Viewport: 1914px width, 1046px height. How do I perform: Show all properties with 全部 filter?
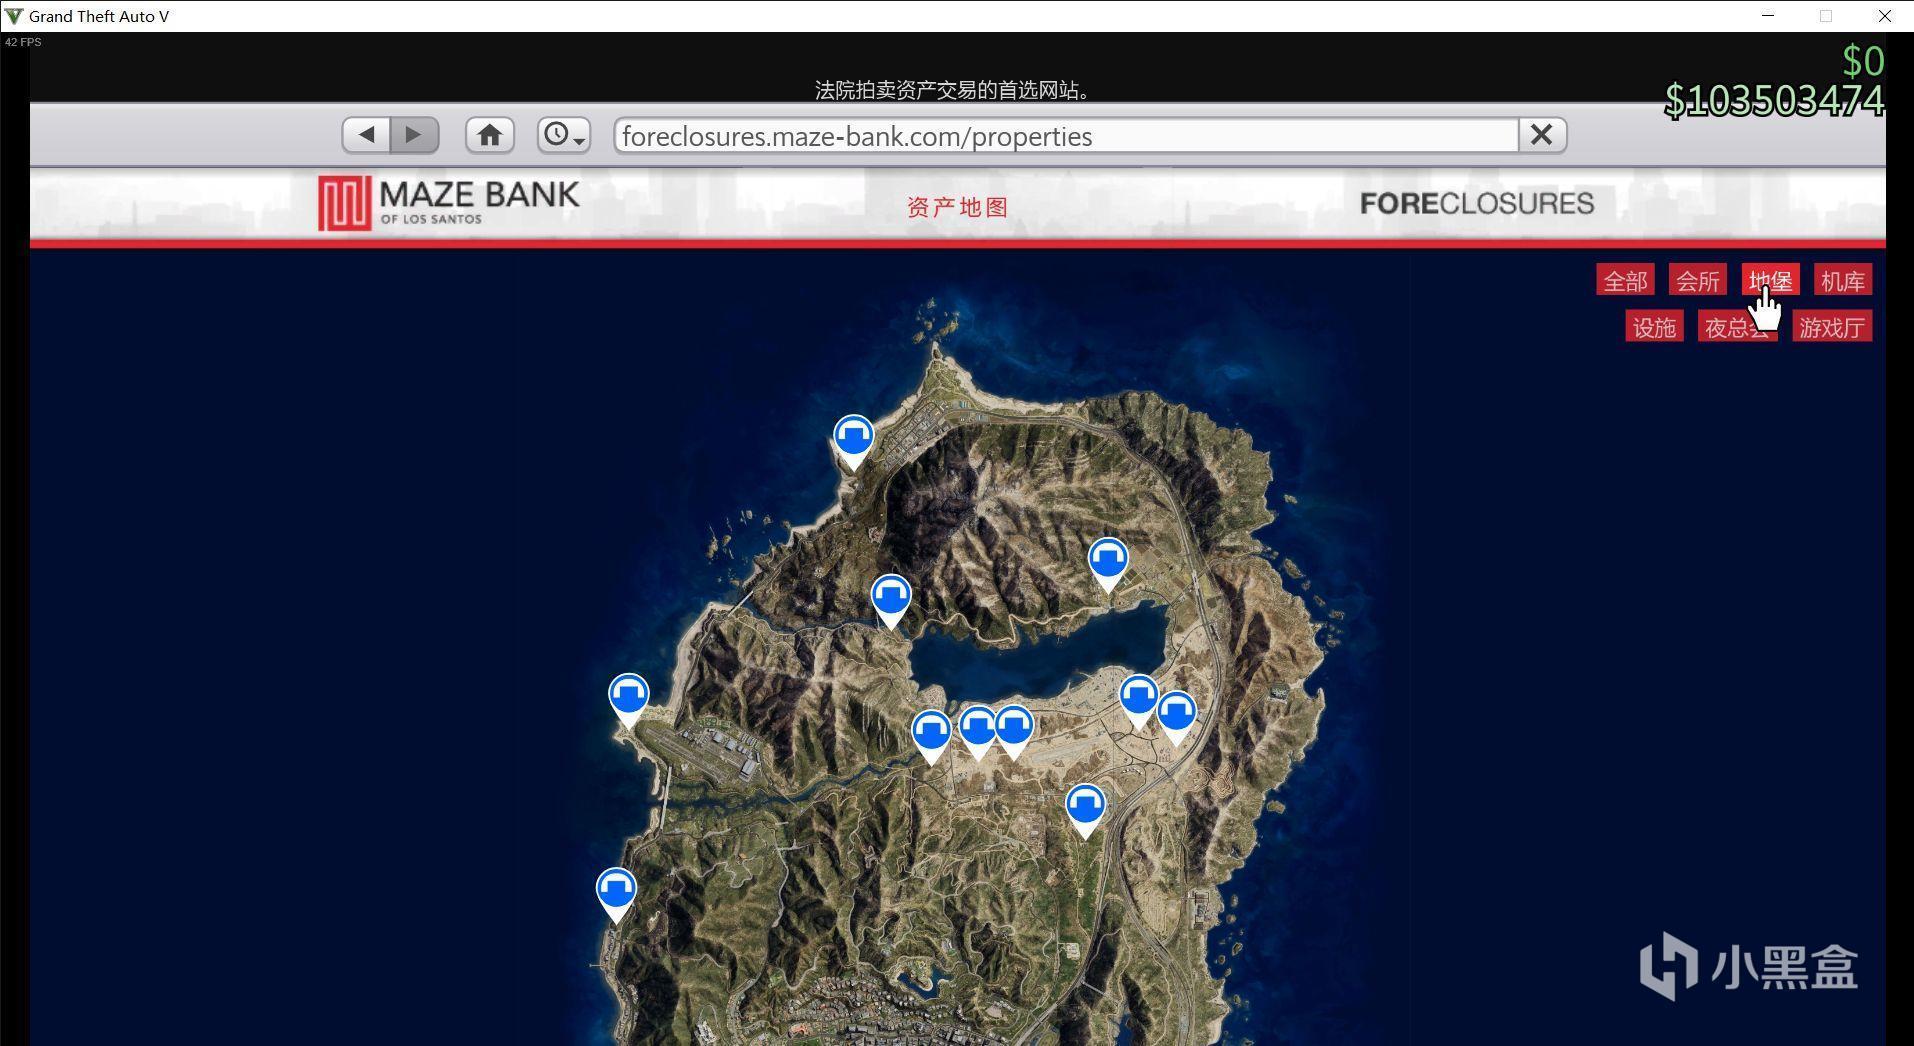(x=1625, y=281)
